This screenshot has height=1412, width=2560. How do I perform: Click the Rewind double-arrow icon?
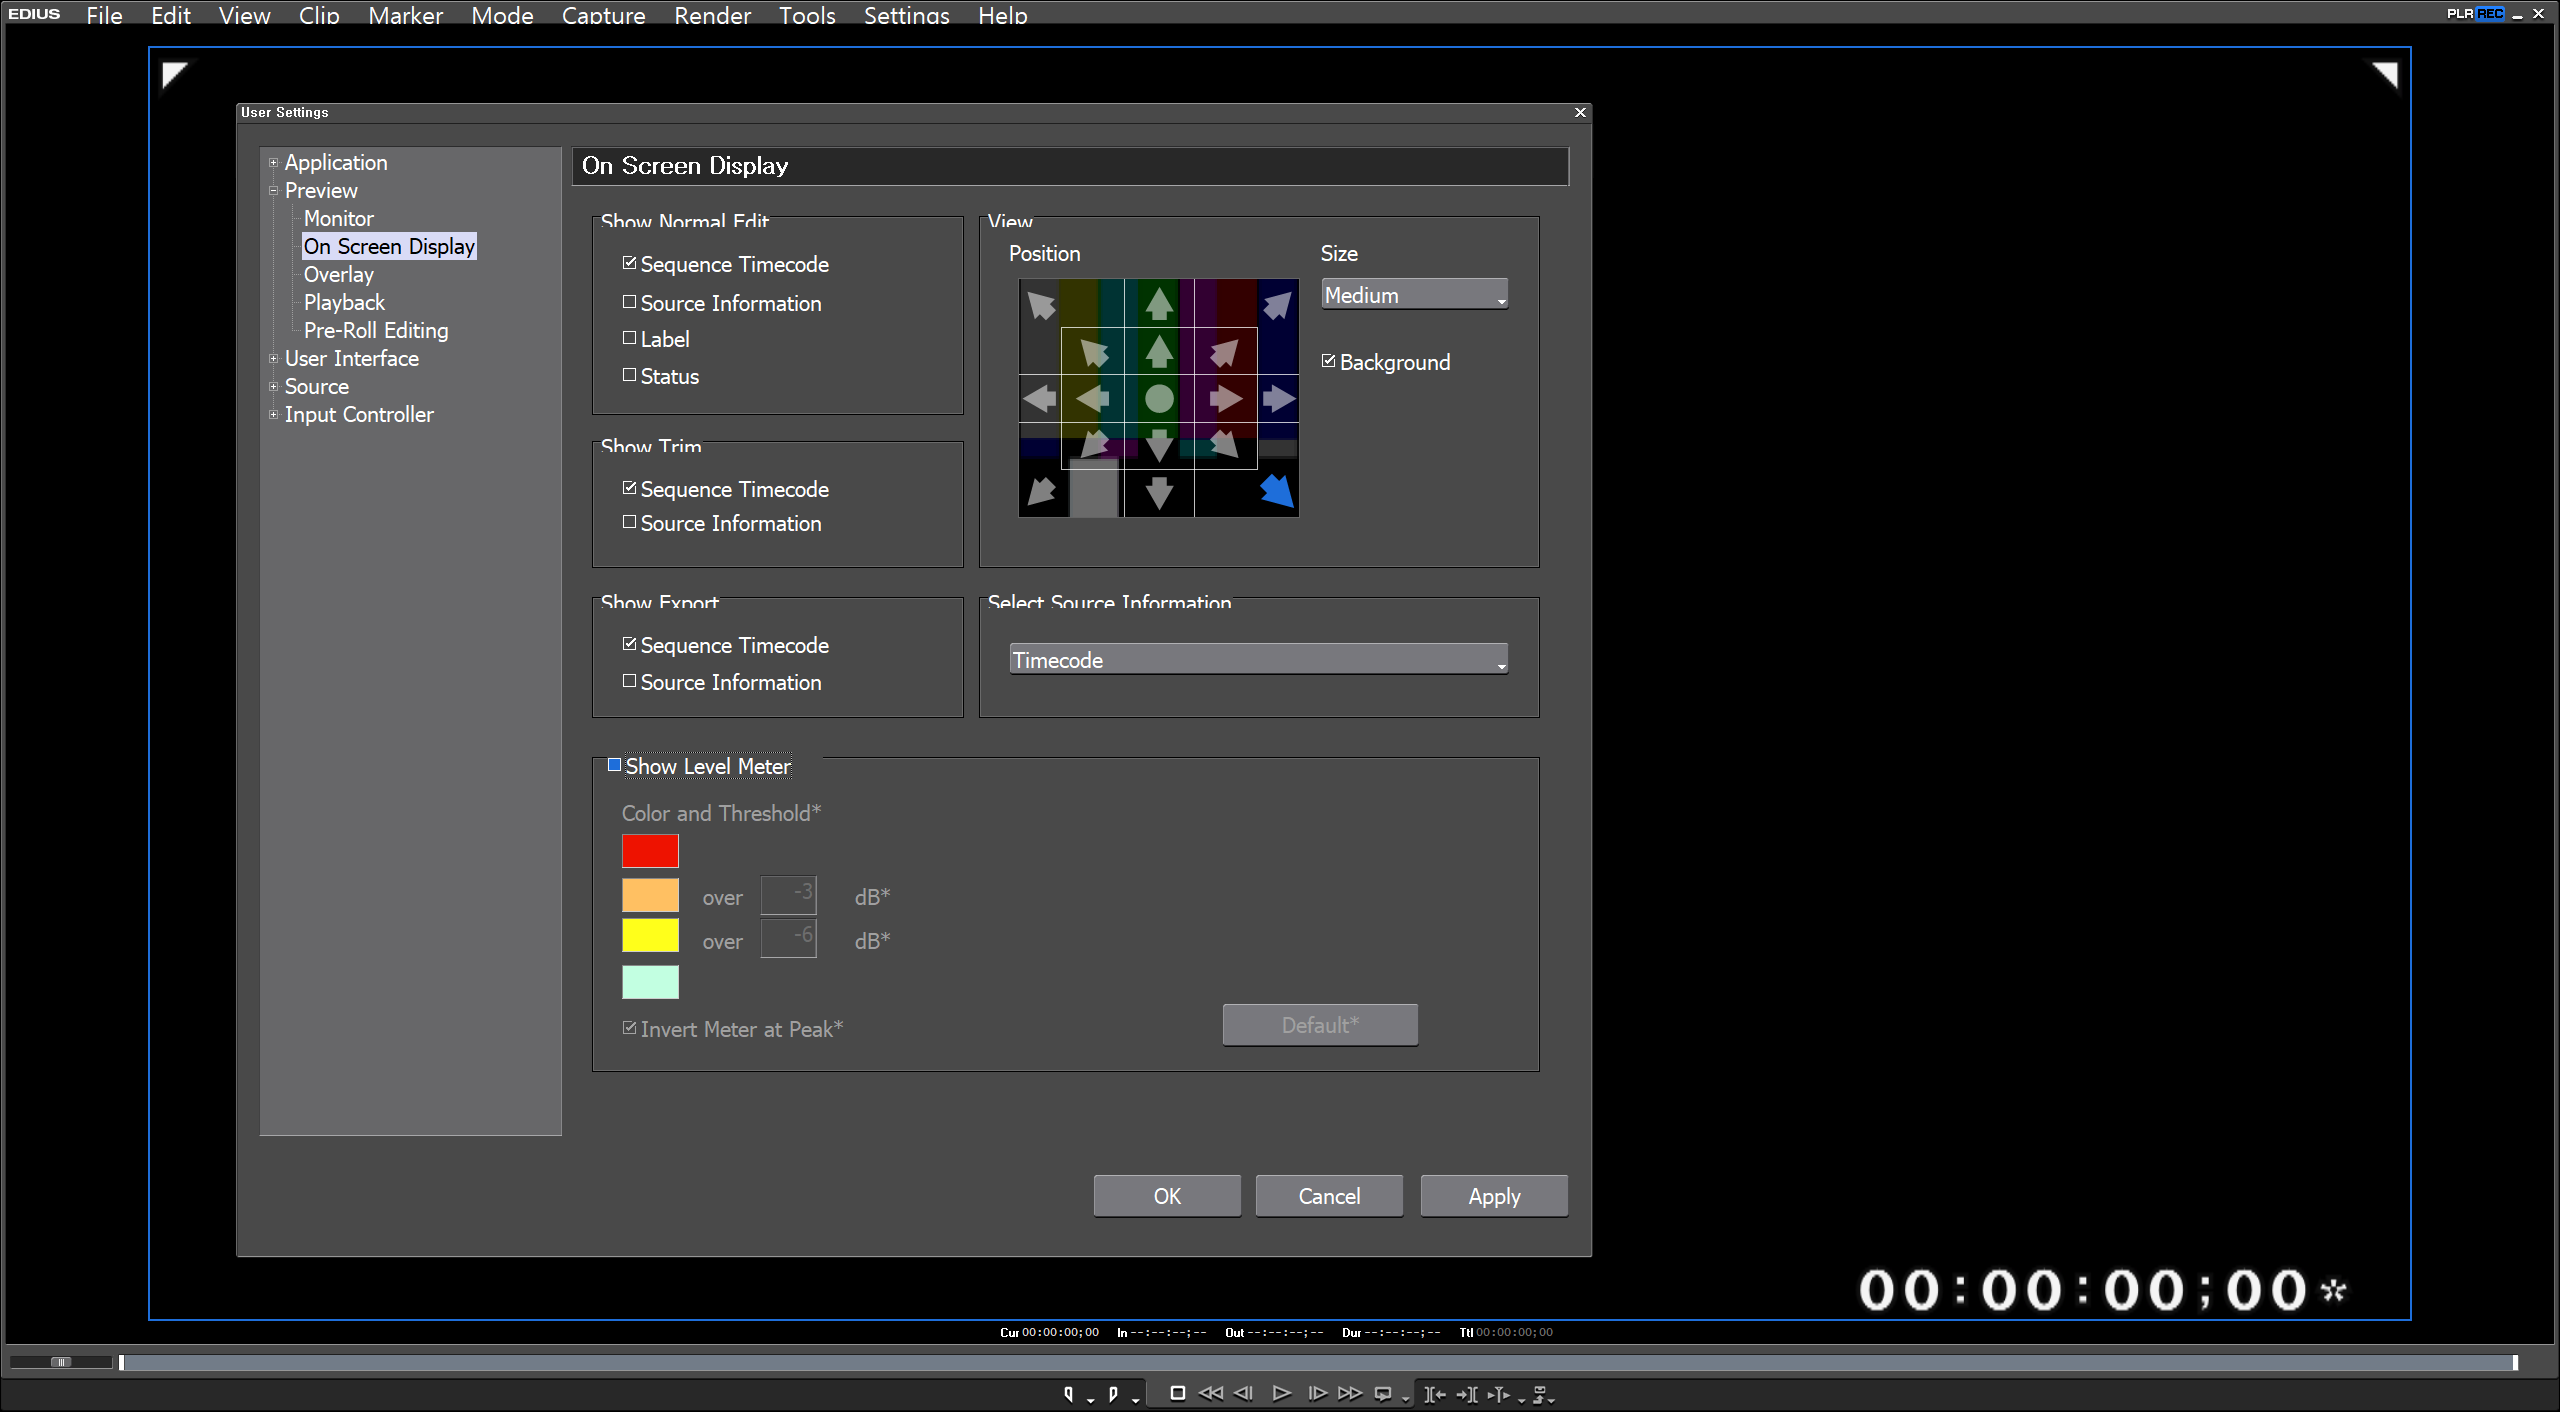[x=1210, y=1393]
